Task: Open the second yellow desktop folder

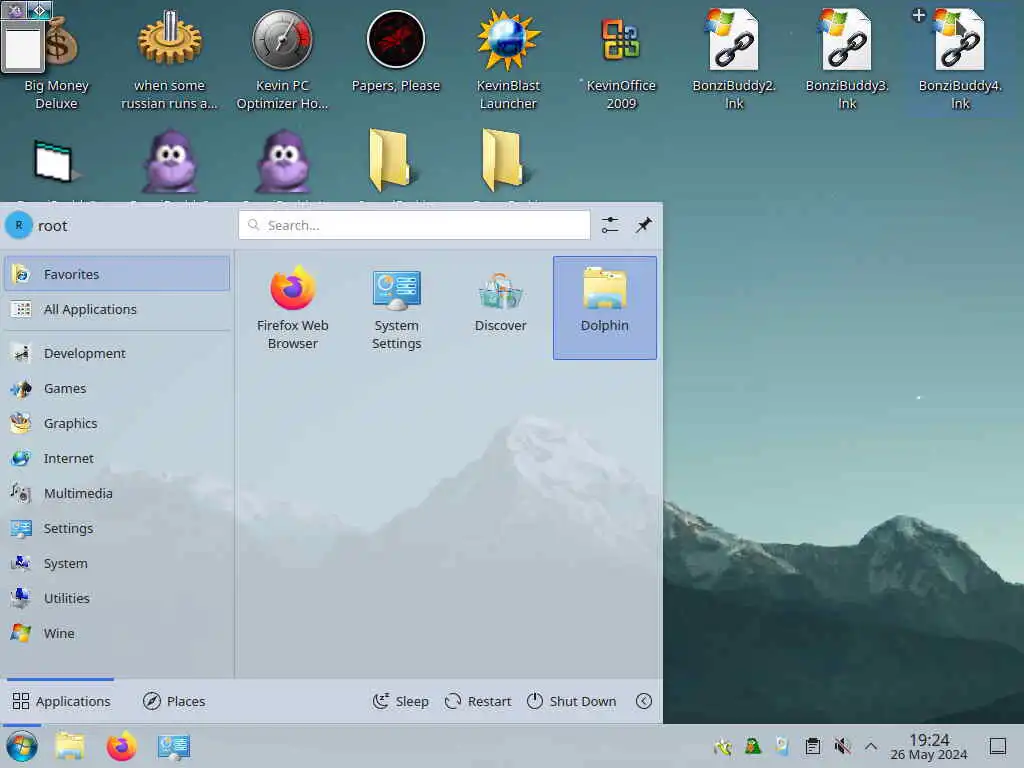Action: coord(504,161)
